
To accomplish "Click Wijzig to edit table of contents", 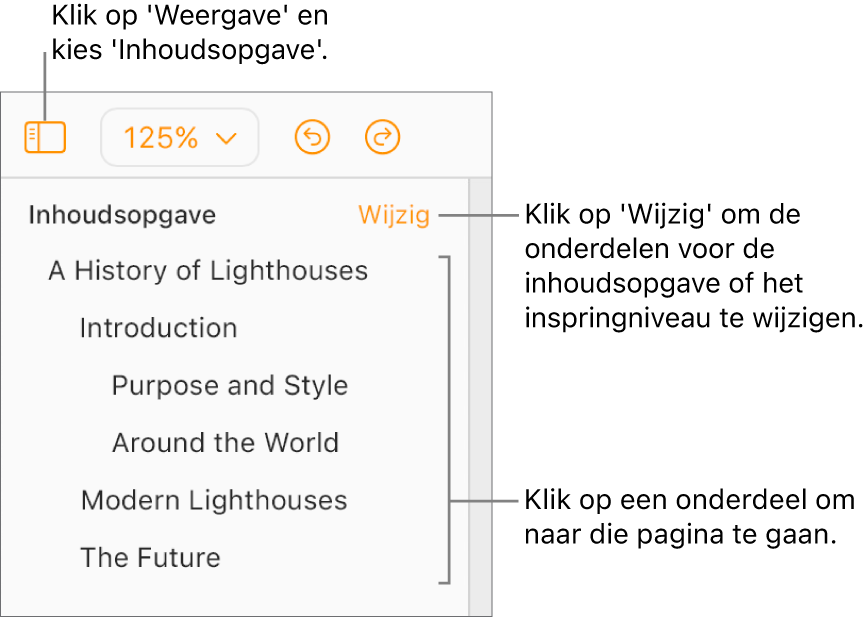I will click(394, 215).
